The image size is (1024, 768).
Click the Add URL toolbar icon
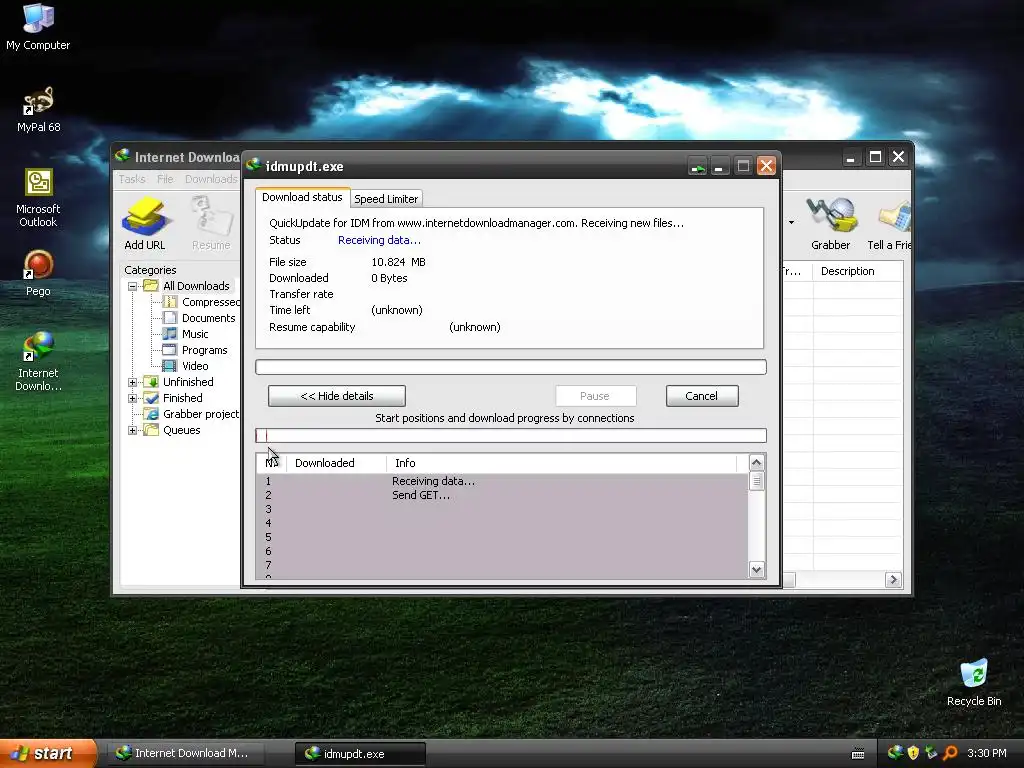coord(145,224)
